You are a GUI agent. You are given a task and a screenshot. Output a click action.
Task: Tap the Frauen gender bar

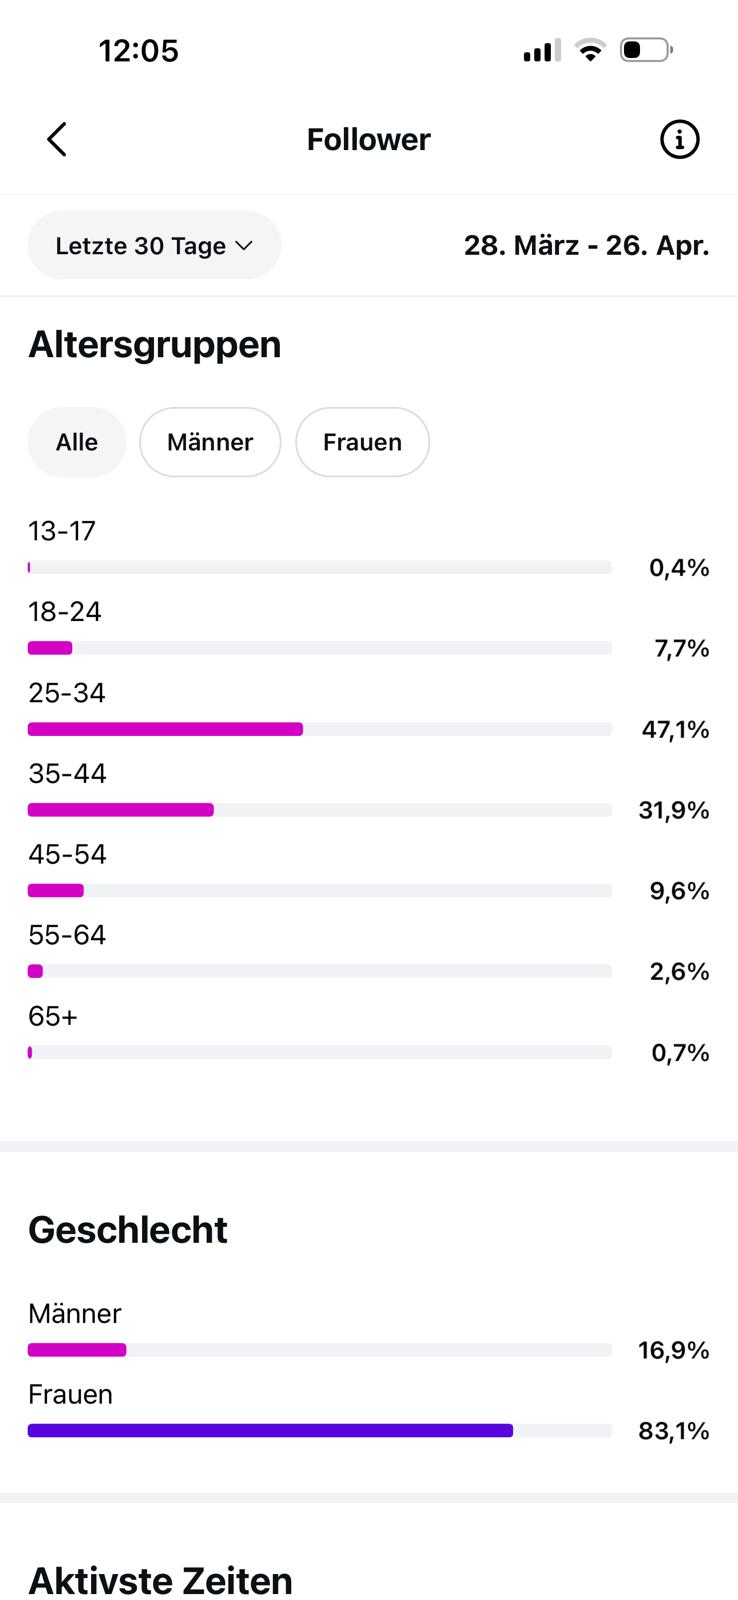(x=270, y=1431)
